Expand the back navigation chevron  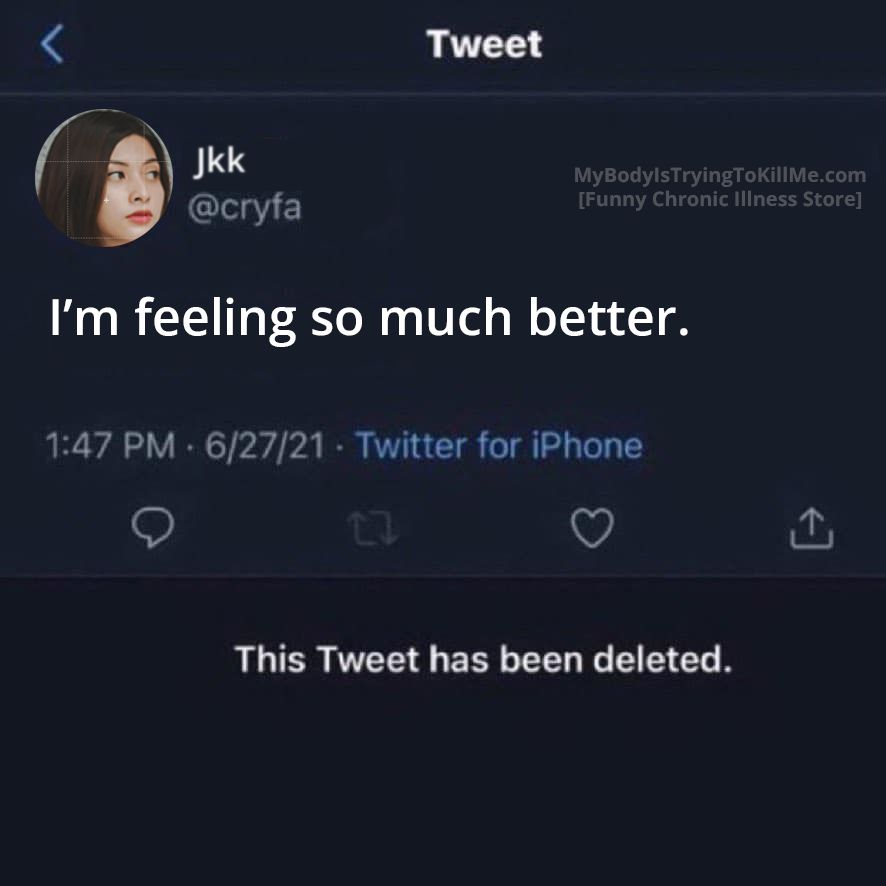pos(53,44)
